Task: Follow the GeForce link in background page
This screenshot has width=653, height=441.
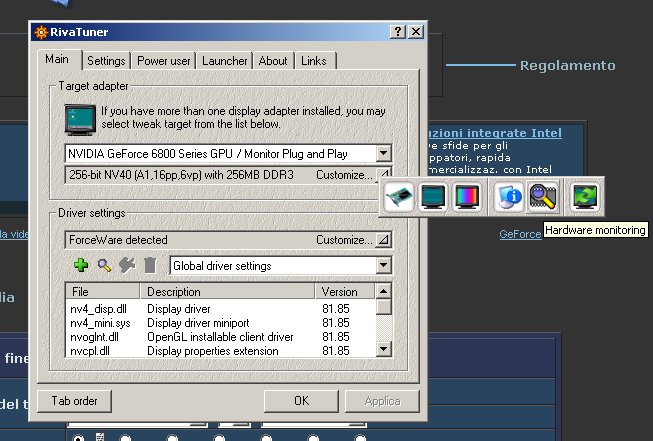Action: point(520,234)
